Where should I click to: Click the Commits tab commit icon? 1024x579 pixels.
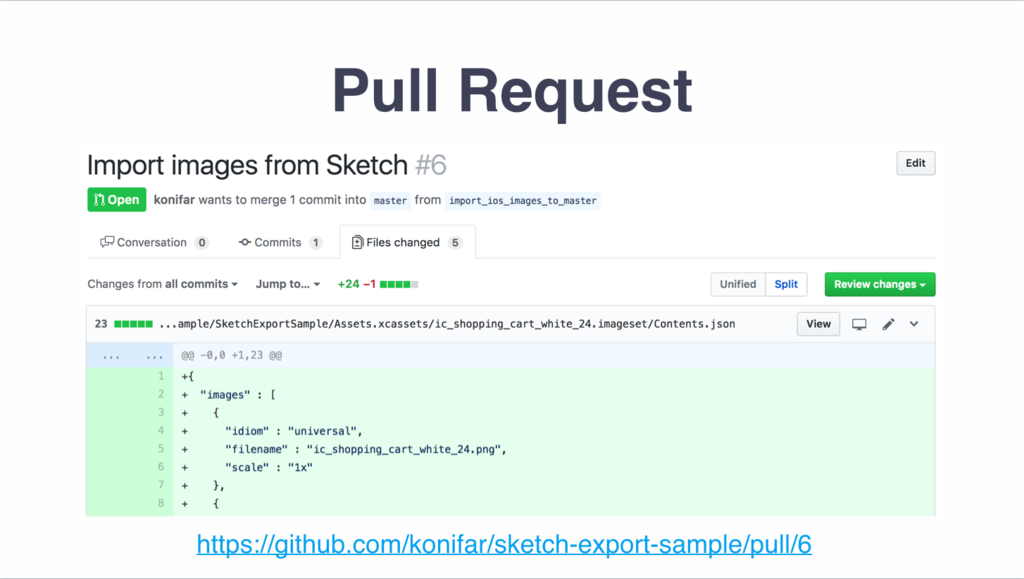pyautogui.click(x=245, y=242)
